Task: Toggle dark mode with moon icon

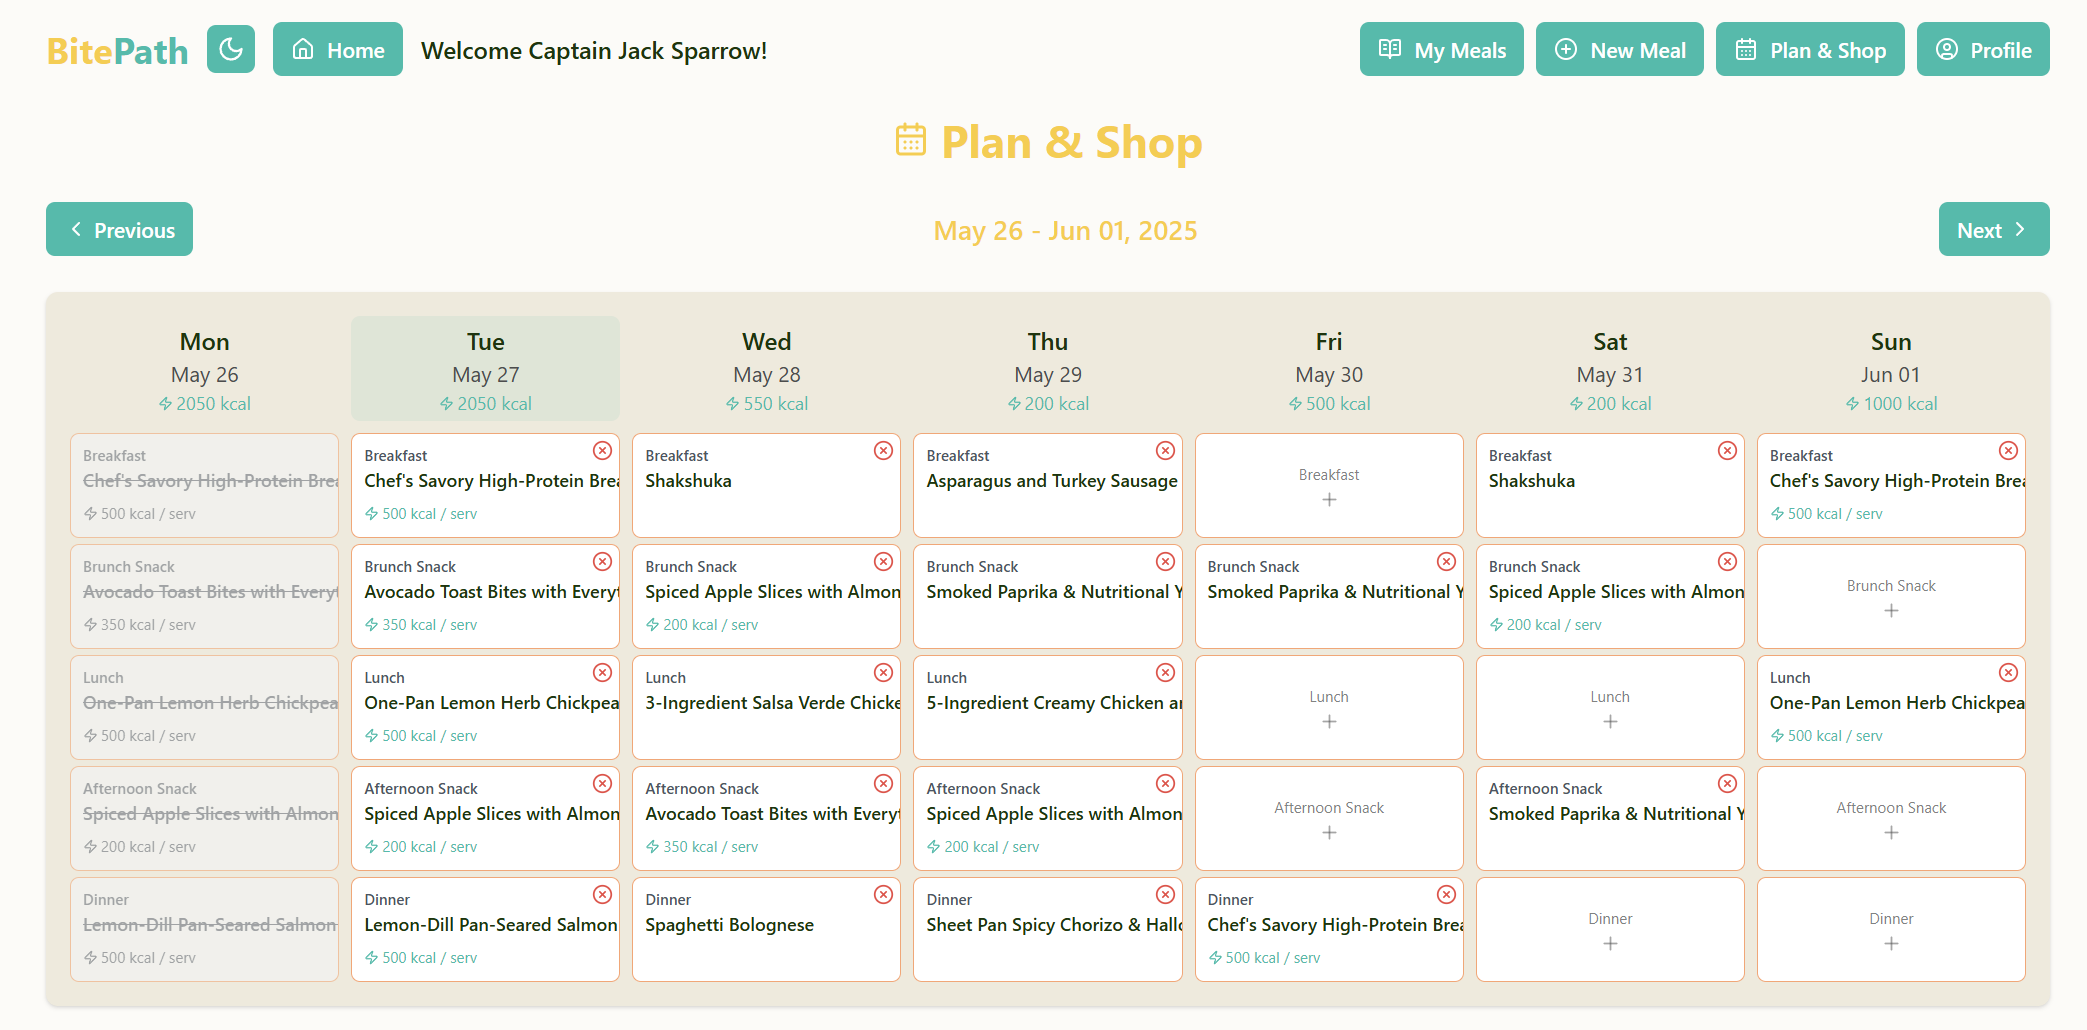Action: pyautogui.click(x=231, y=49)
